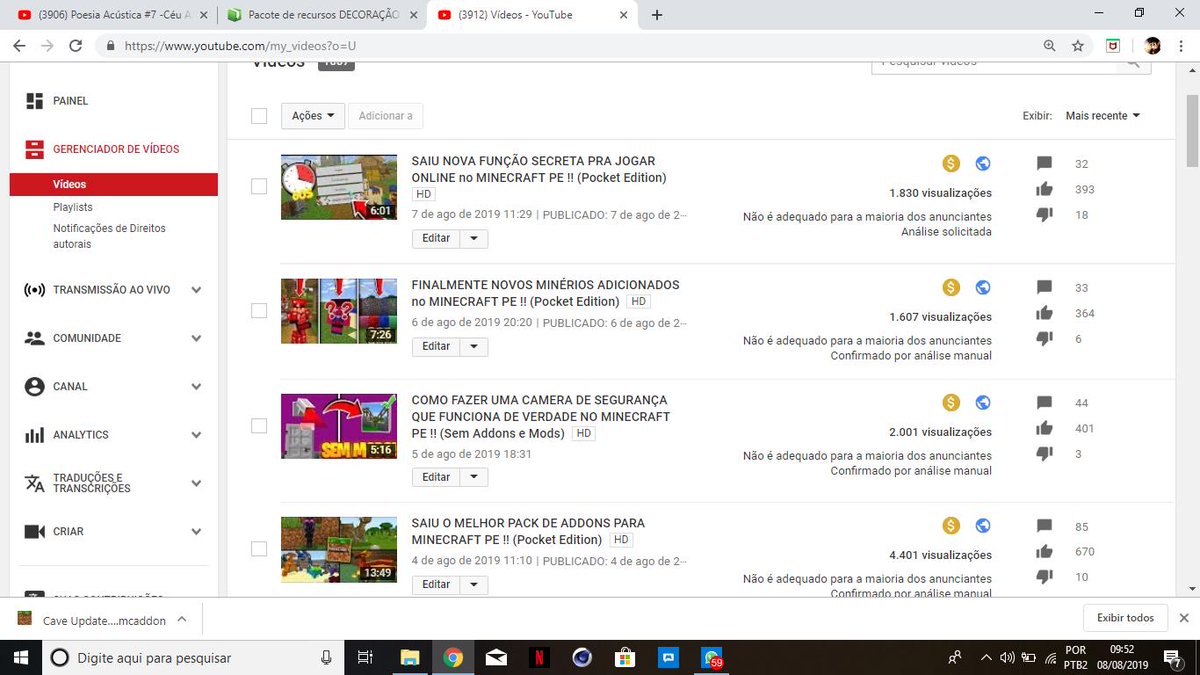
Task: Click Exibir todos downloads button
Action: point(1125,618)
